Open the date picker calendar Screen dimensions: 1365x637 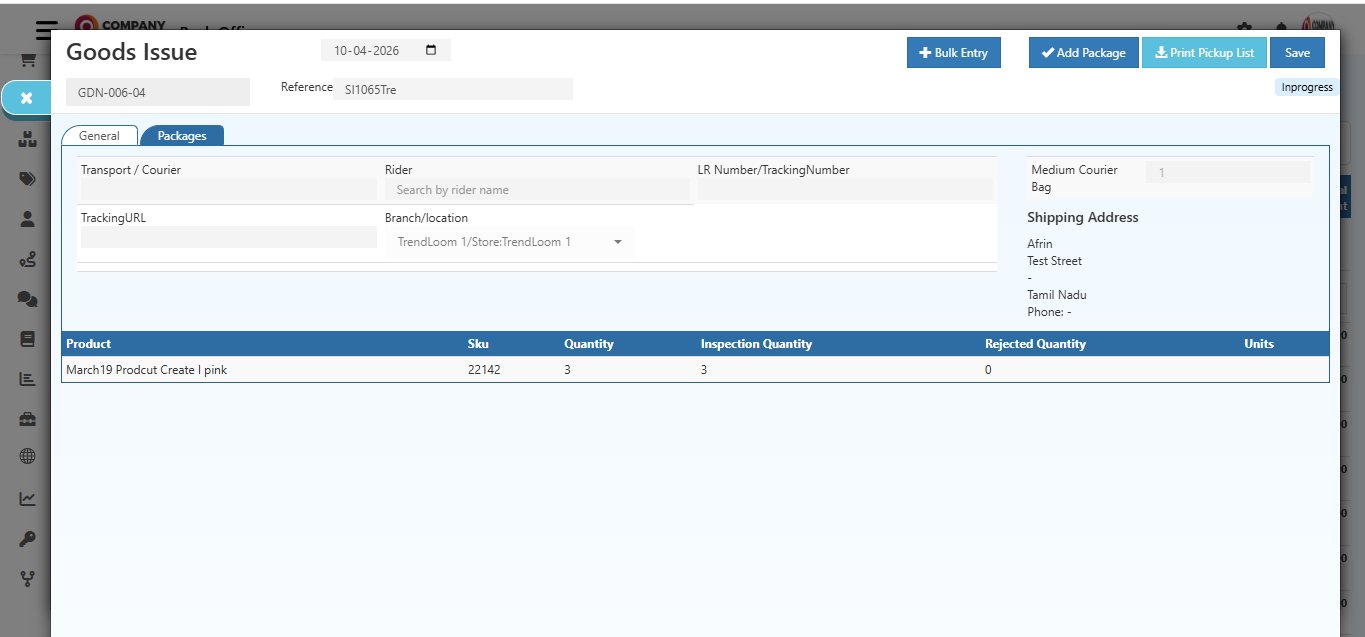coord(430,48)
